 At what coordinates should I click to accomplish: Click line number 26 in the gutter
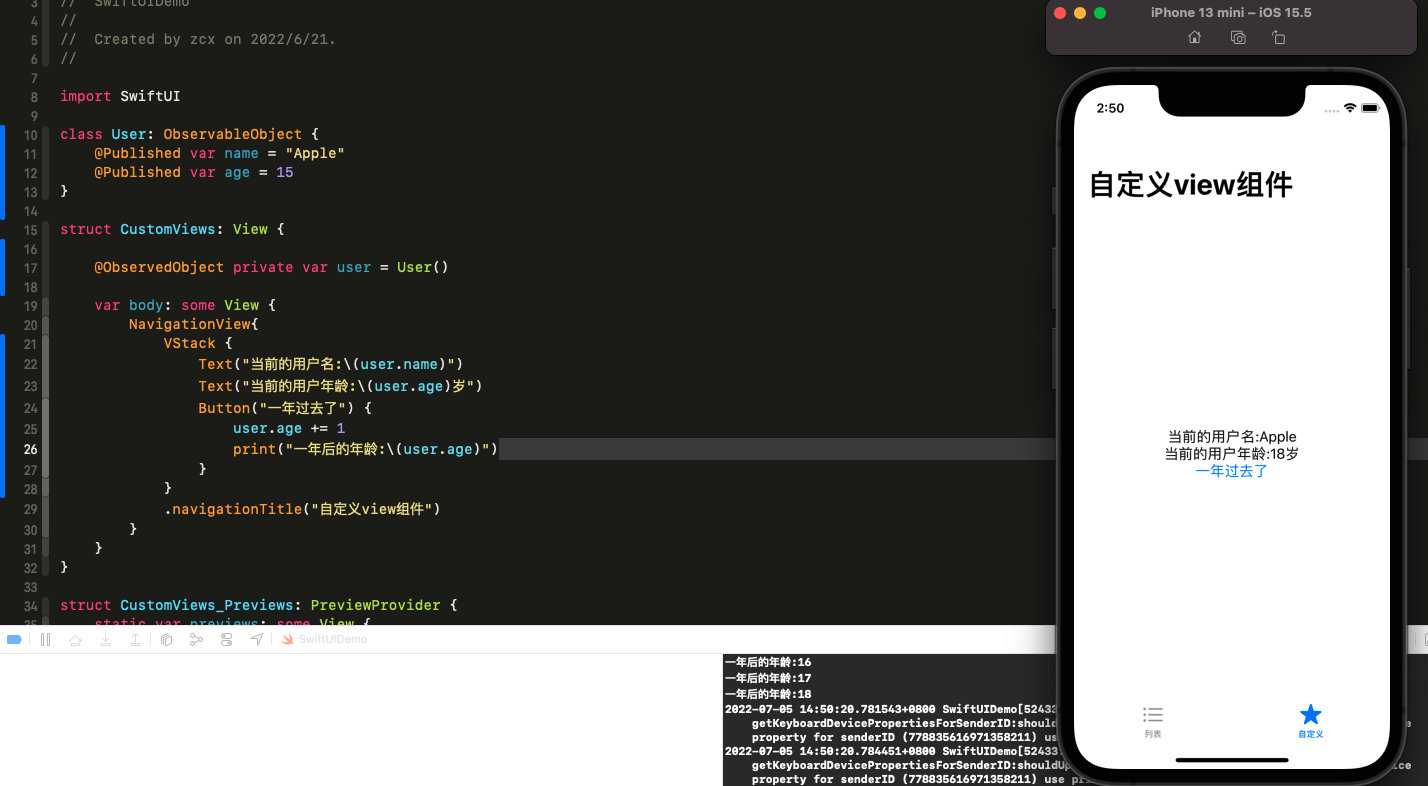tap(30, 449)
